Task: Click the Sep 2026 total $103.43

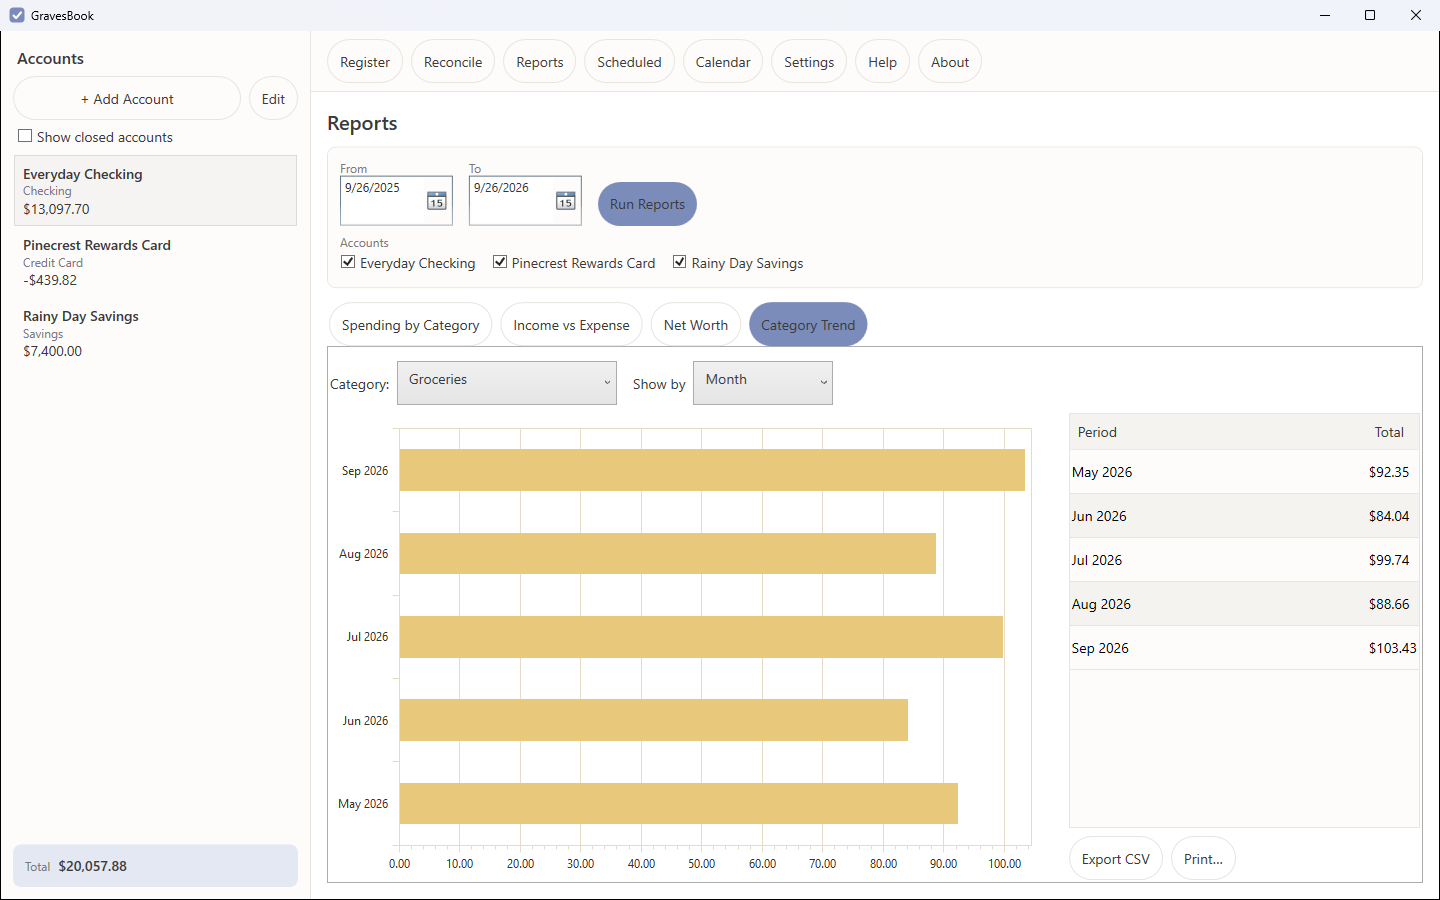Action: pyautogui.click(x=1392, y=648)
